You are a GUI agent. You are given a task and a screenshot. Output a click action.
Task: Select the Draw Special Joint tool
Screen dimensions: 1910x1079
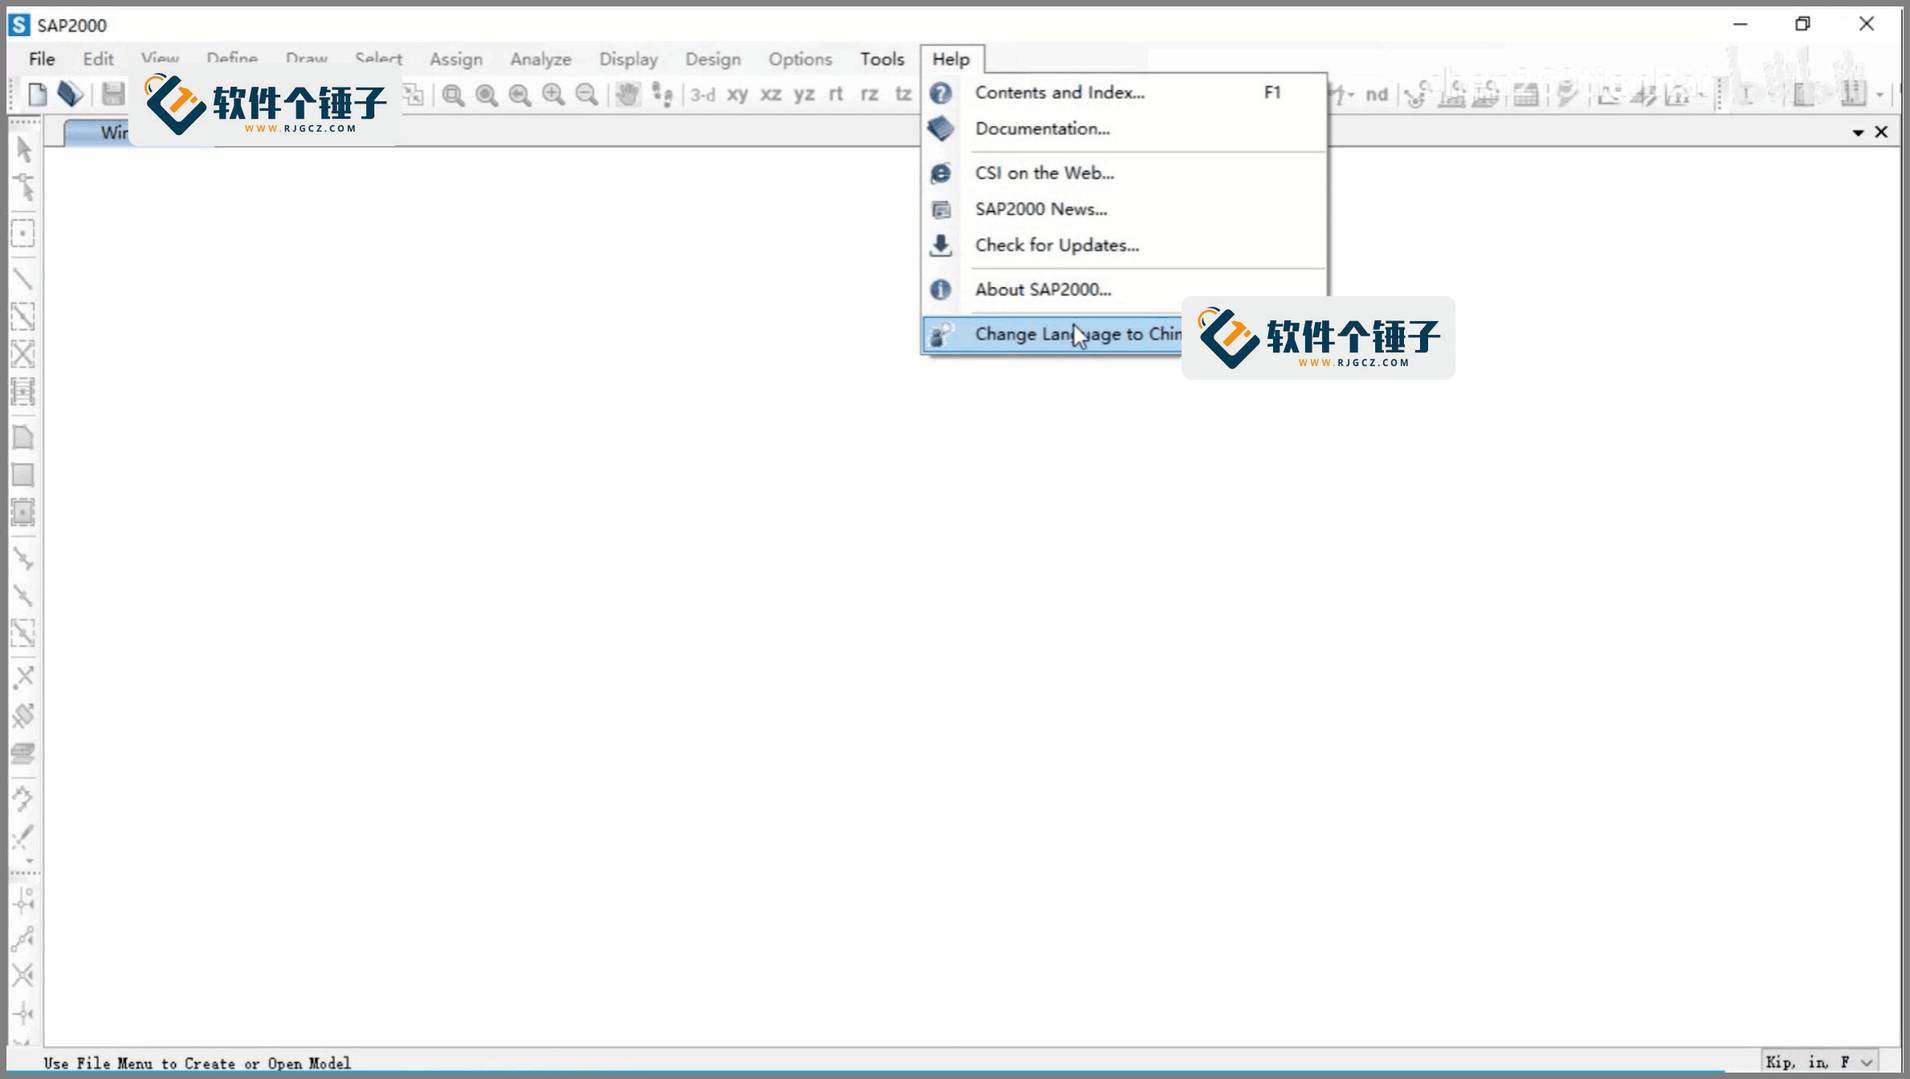pos(23,234)
